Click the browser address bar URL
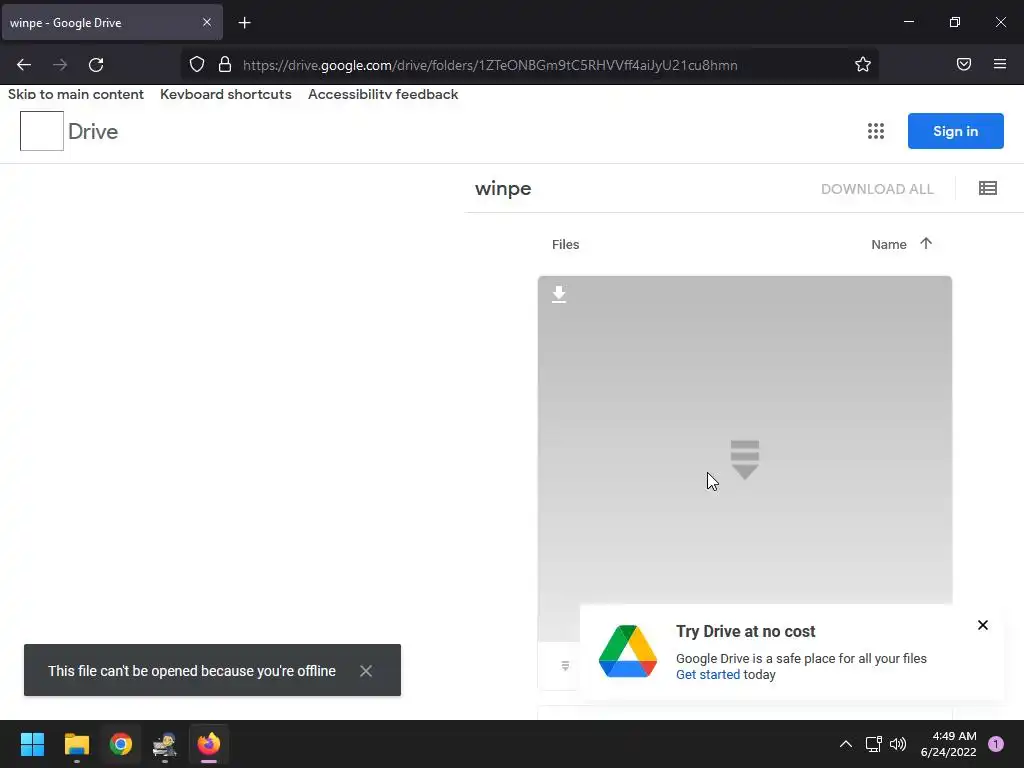This screenshot has height=768, width=1024. pos(490,65)
